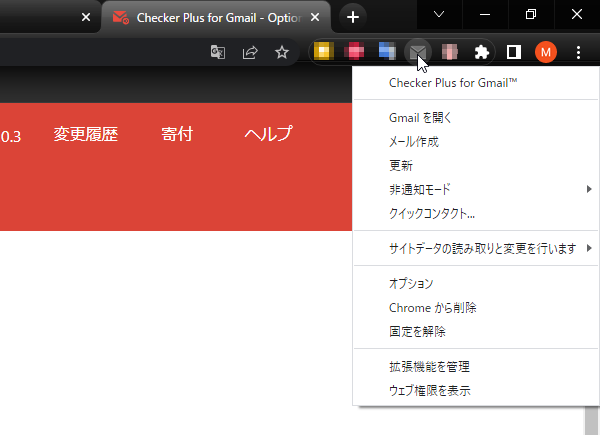Select Gmail を開く from the context menu
Screen dimensions: 600x435
pyautogui.click(x=420, y=118)
